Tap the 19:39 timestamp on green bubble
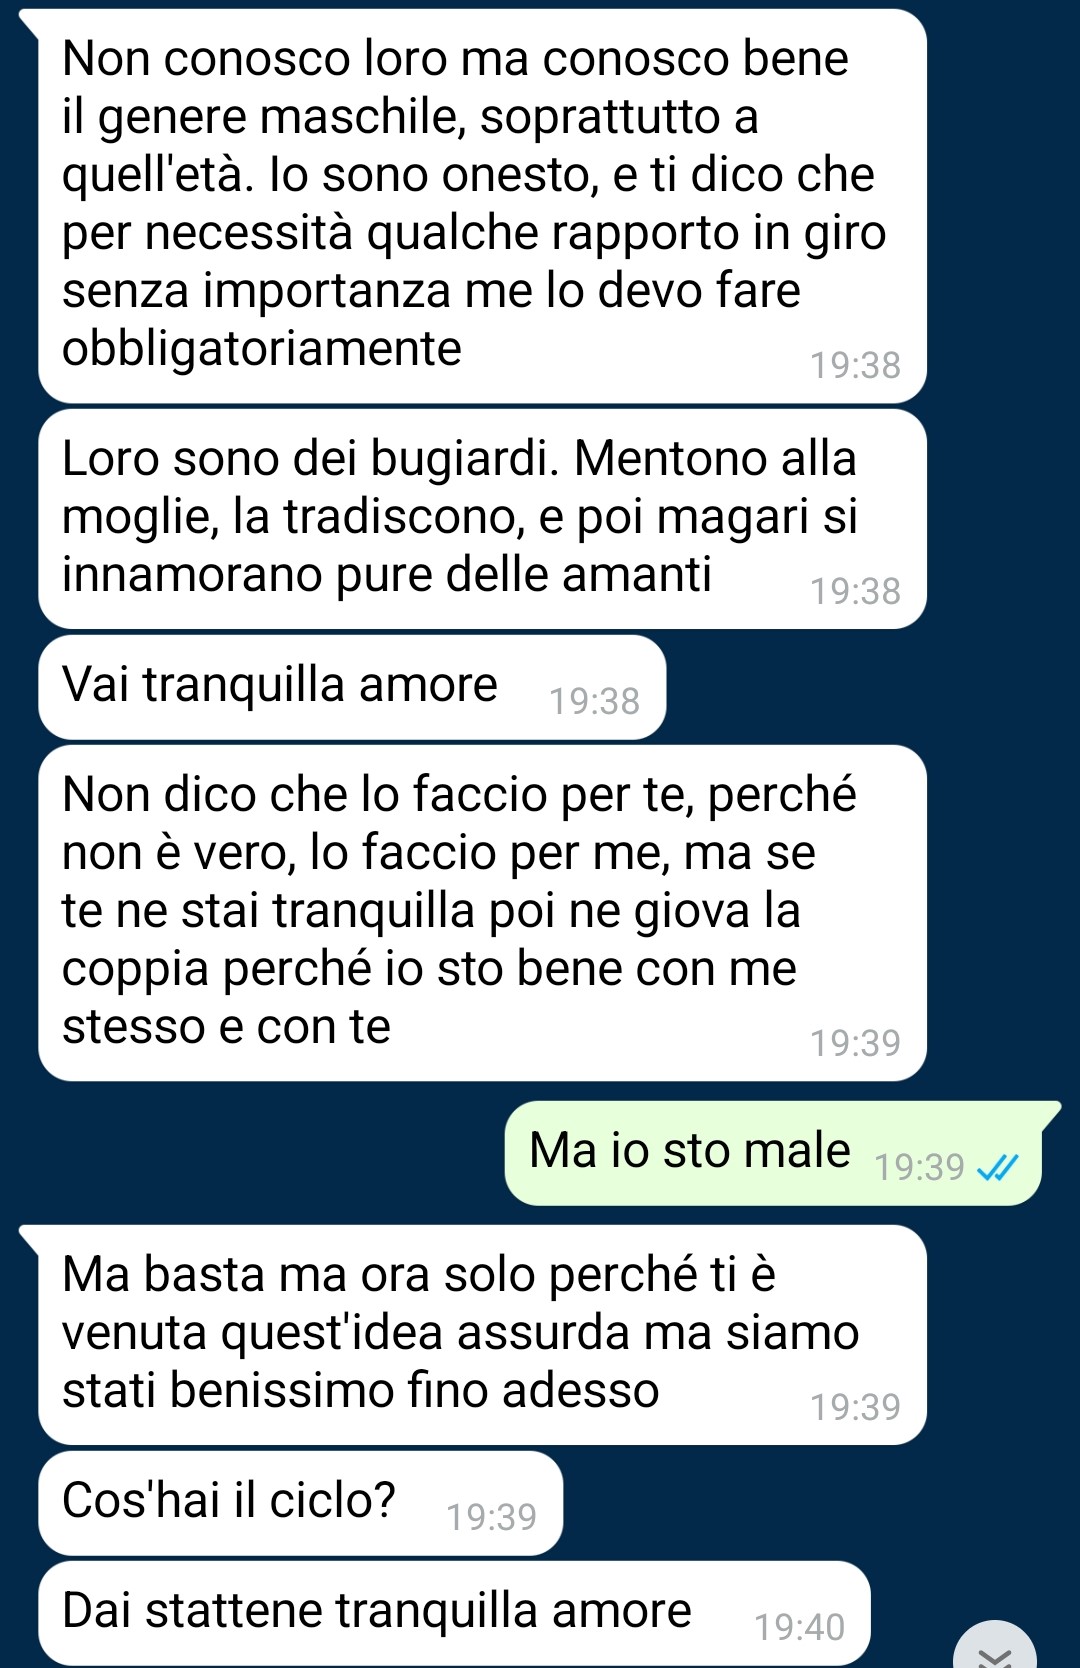1080x1668 pixels. [919, 1167]
